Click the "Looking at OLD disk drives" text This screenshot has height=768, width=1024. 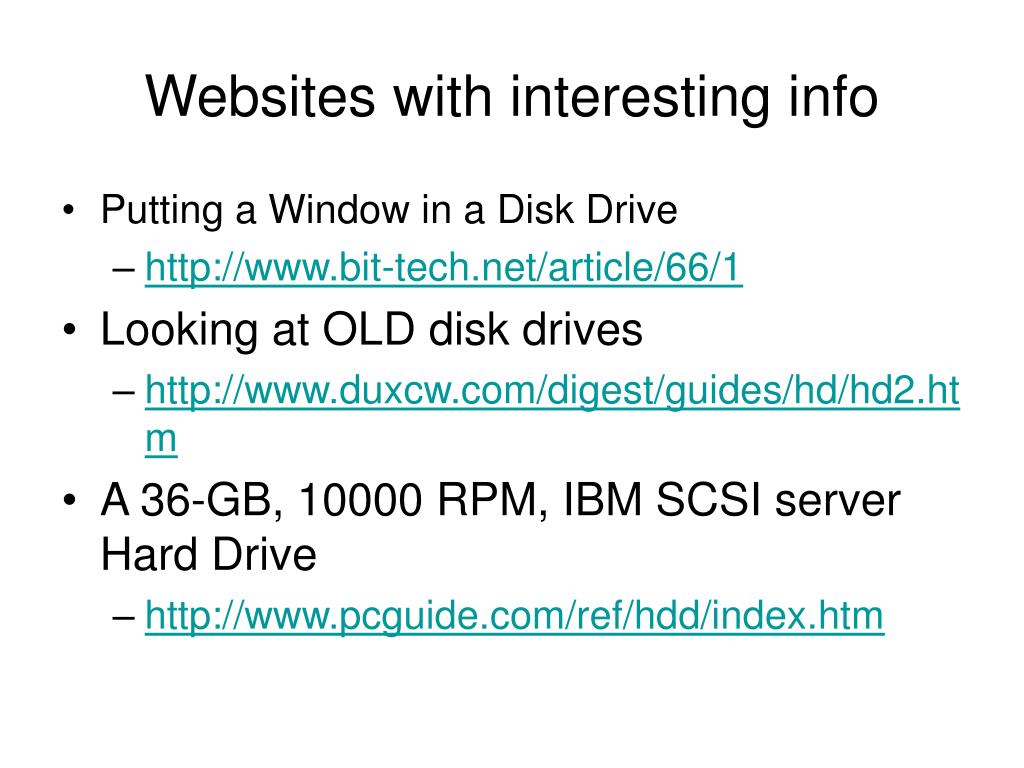(372, 329)
